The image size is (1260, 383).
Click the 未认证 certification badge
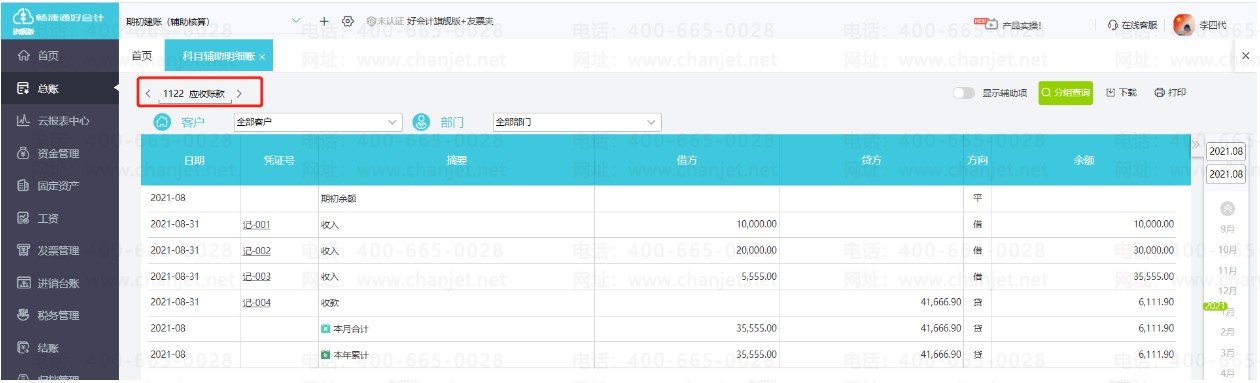384,21
